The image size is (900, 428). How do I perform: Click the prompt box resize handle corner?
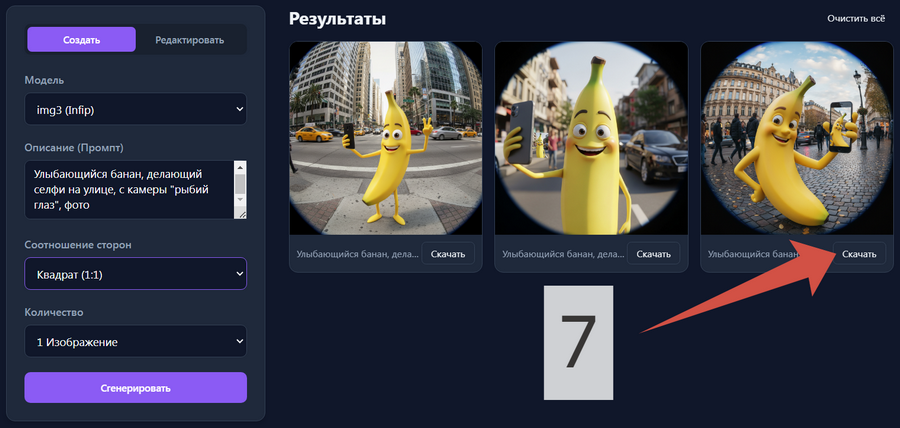[240, 212]
